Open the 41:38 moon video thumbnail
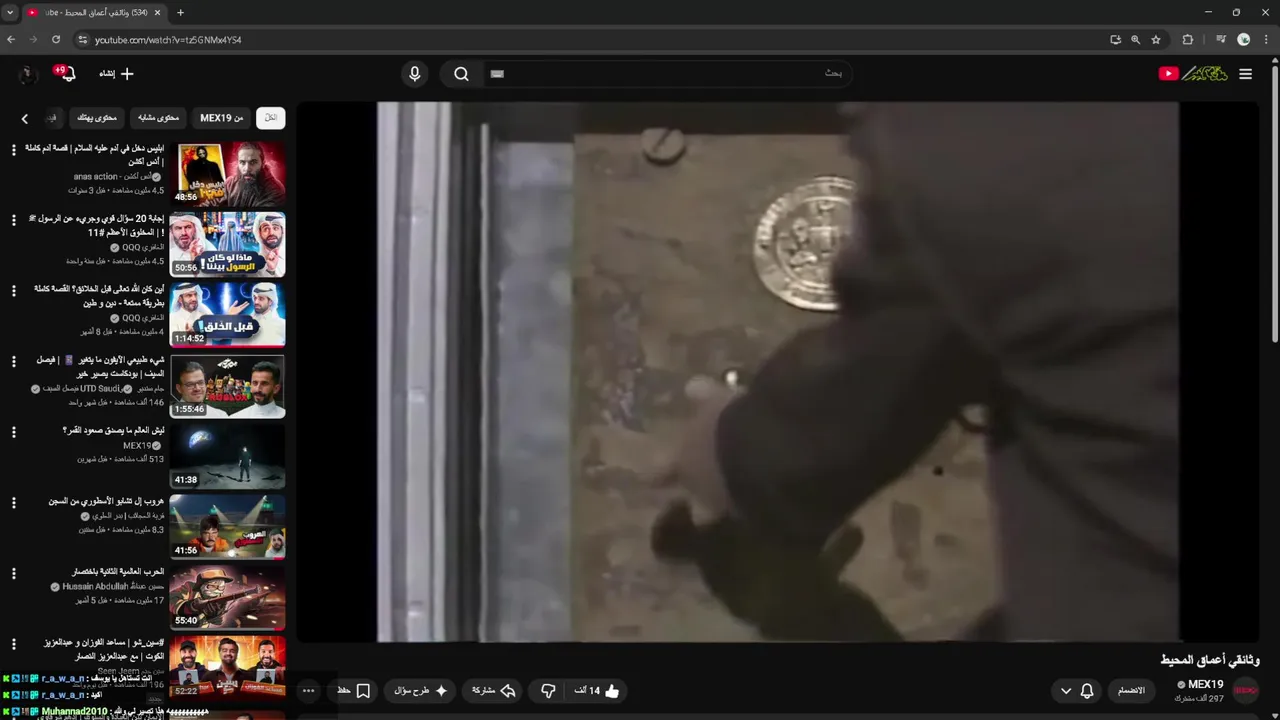The image size is (1280, 720). pyautogui.click(x=227, y=456)
